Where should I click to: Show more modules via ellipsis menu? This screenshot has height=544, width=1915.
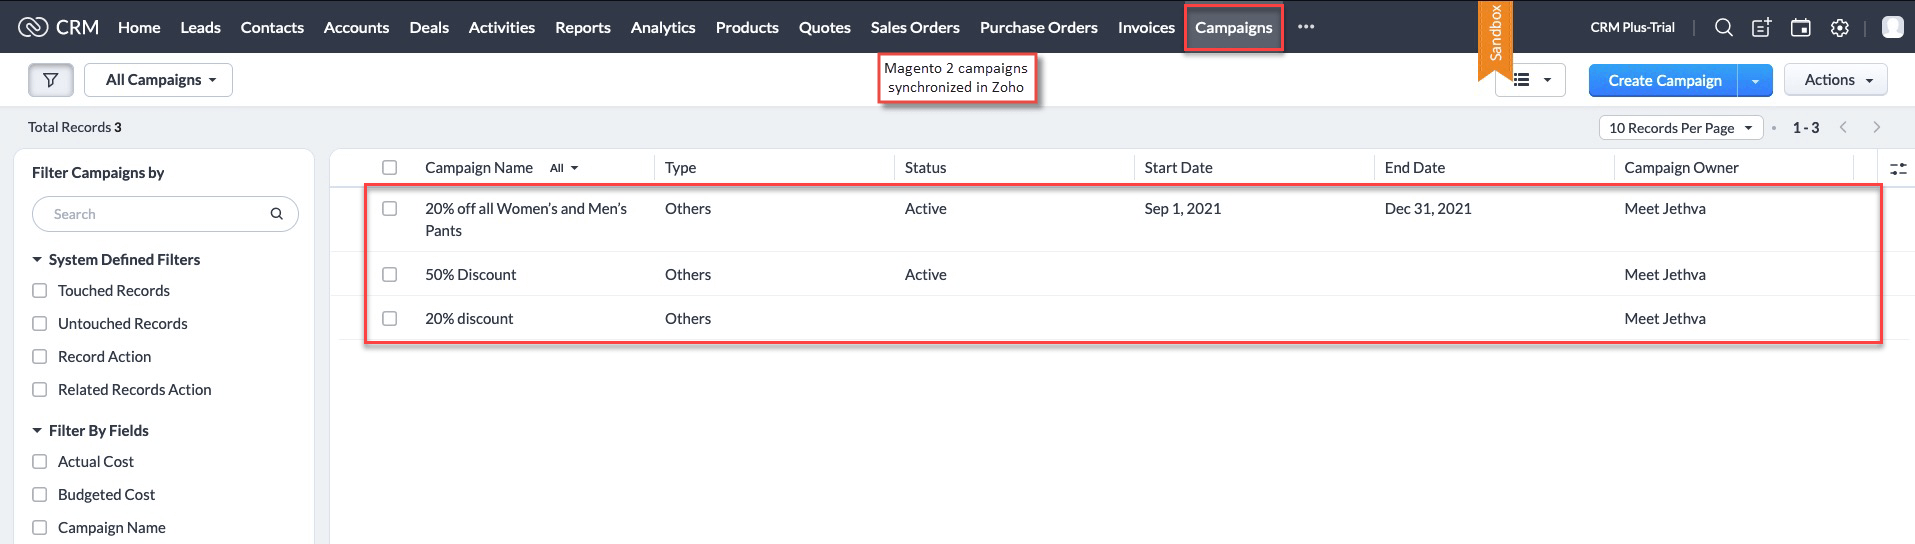(x=1306, y=27)
